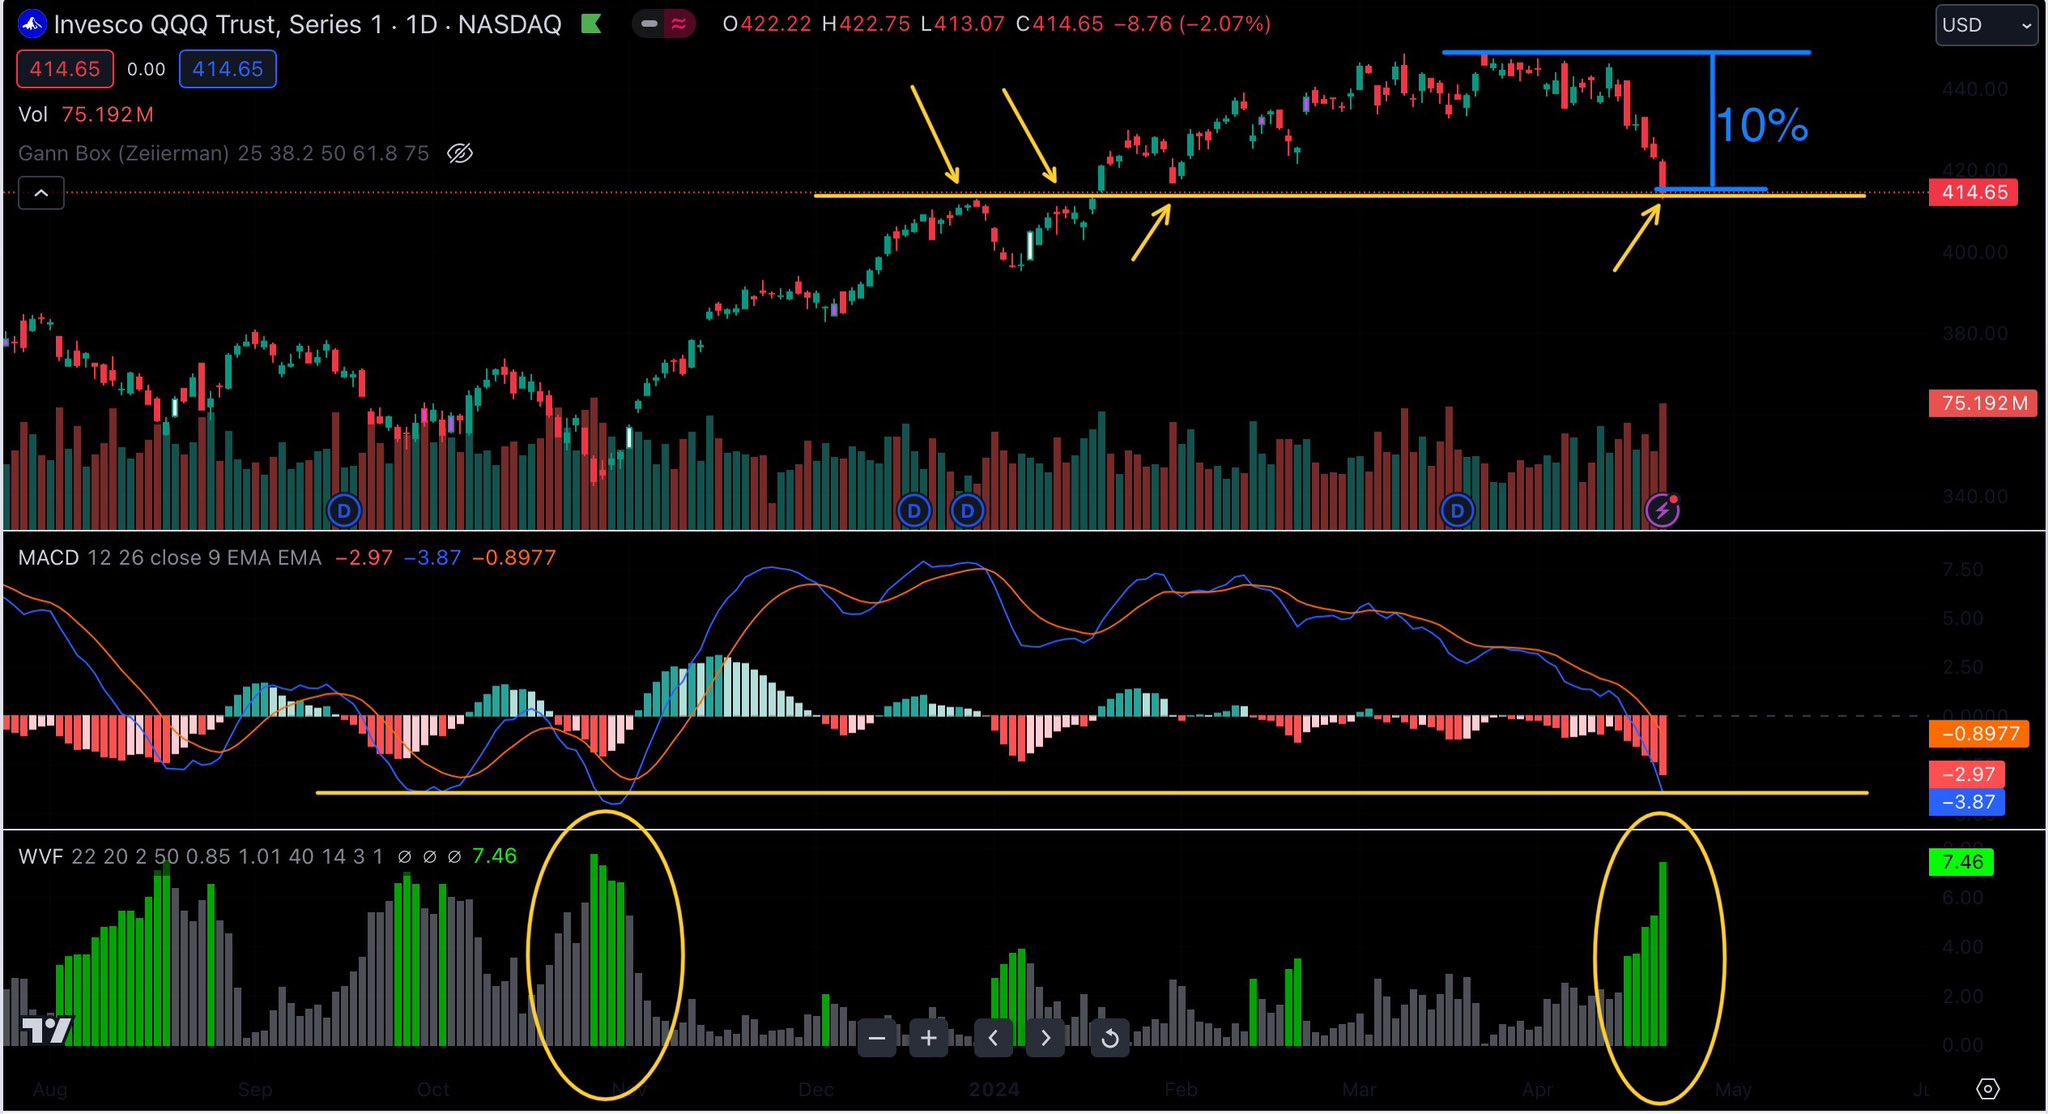The image size is (2048, 1114).
Task: Click the MACD value -2.97 in legend
Action: pos(364,558)
